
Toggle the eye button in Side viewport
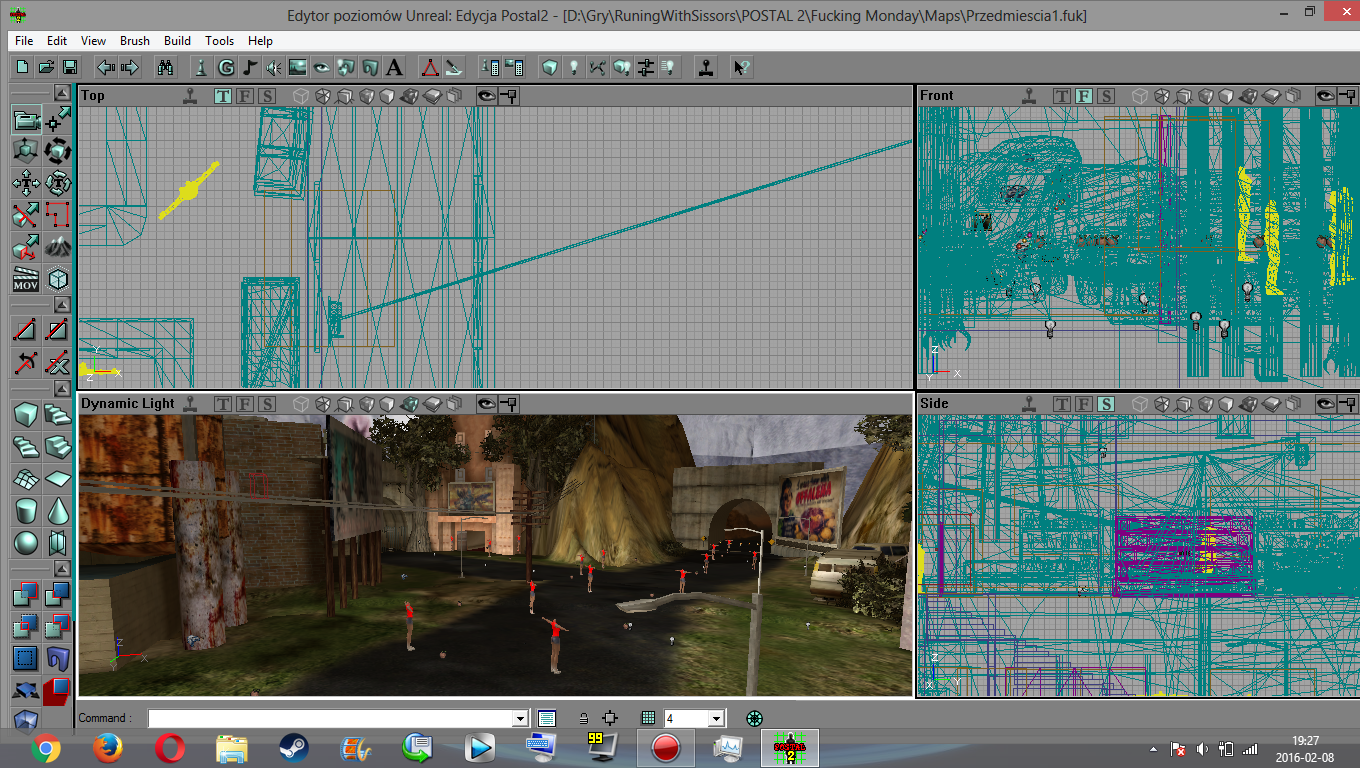[x=1325, y=404]
